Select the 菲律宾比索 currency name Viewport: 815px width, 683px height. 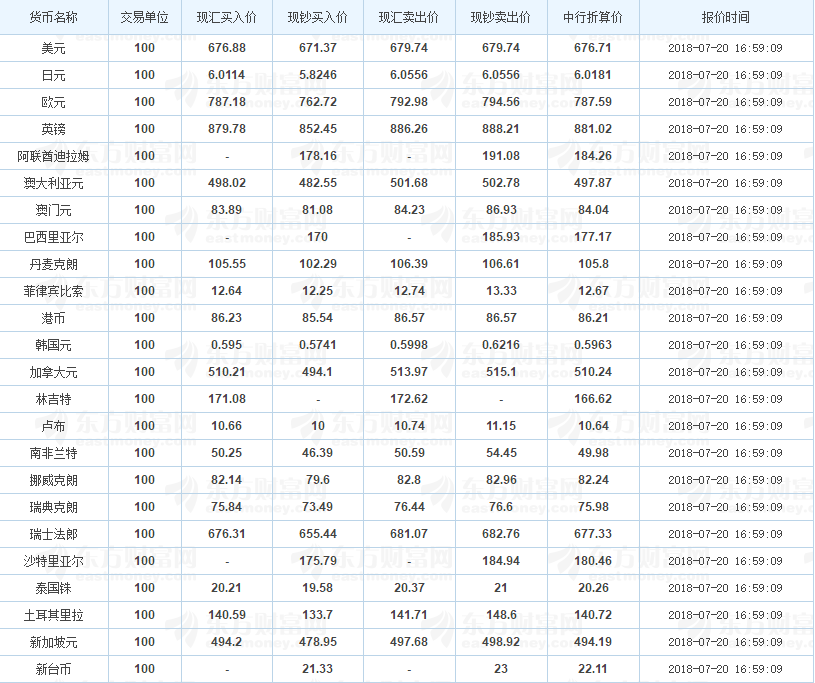54,292
